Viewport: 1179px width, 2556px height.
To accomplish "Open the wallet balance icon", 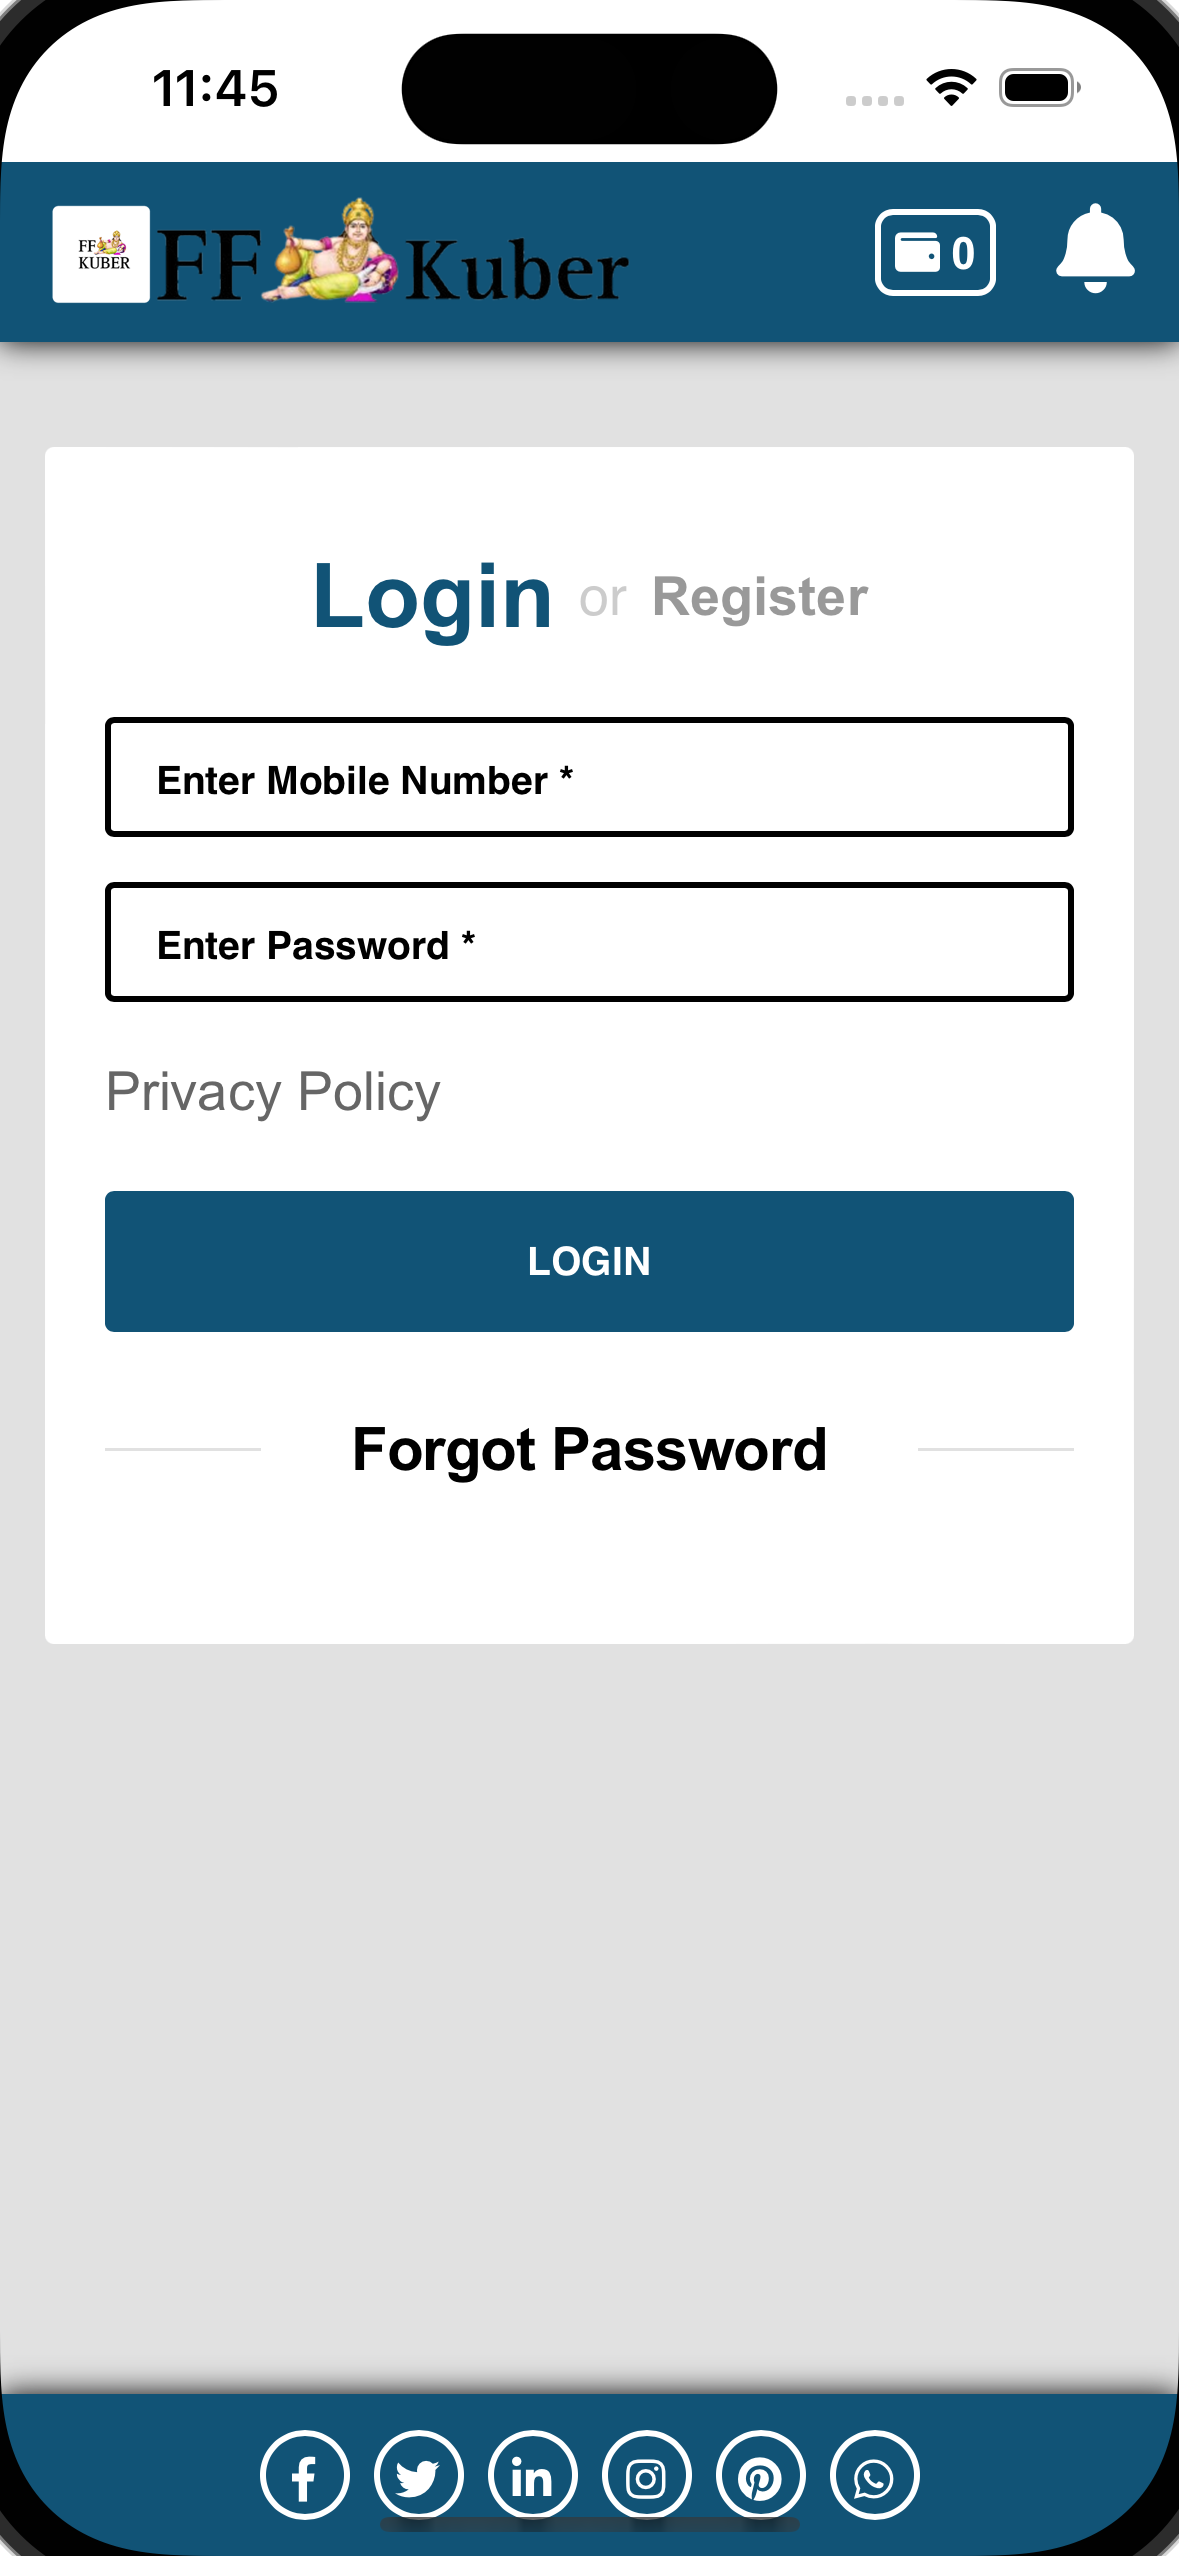I will [x=935, y=252].
